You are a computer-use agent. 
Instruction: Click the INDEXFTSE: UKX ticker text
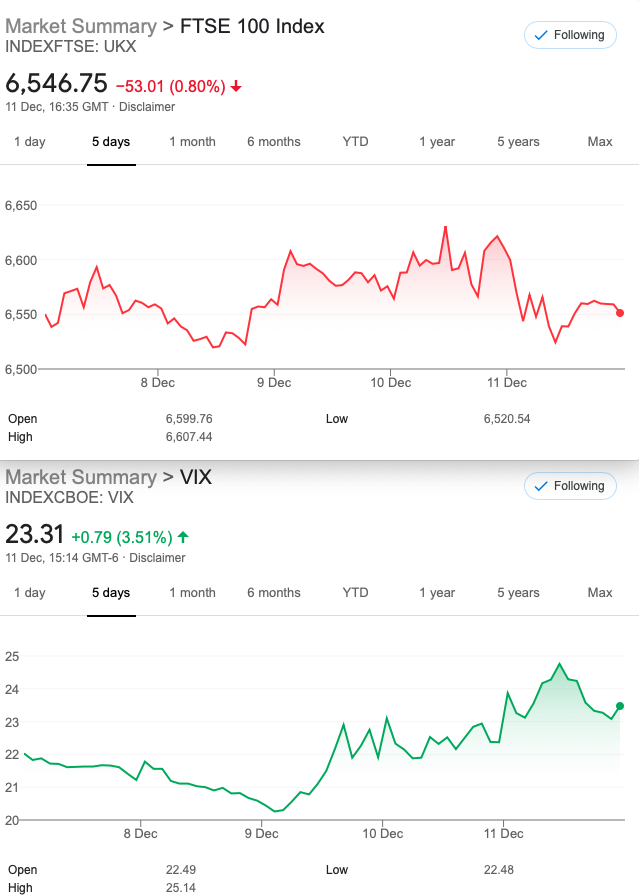click(x=71, y=46)
